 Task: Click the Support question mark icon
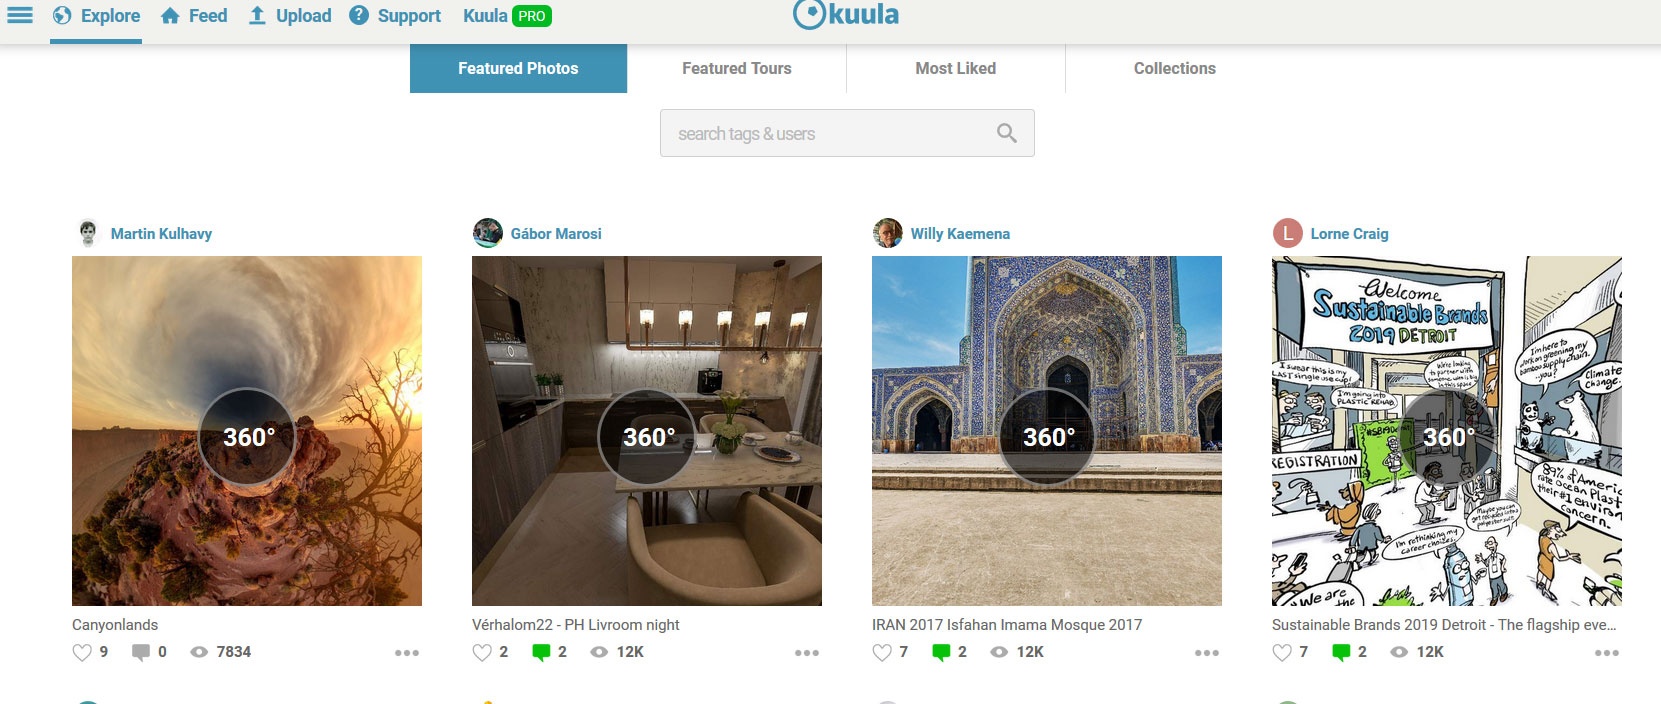point(359,15)
